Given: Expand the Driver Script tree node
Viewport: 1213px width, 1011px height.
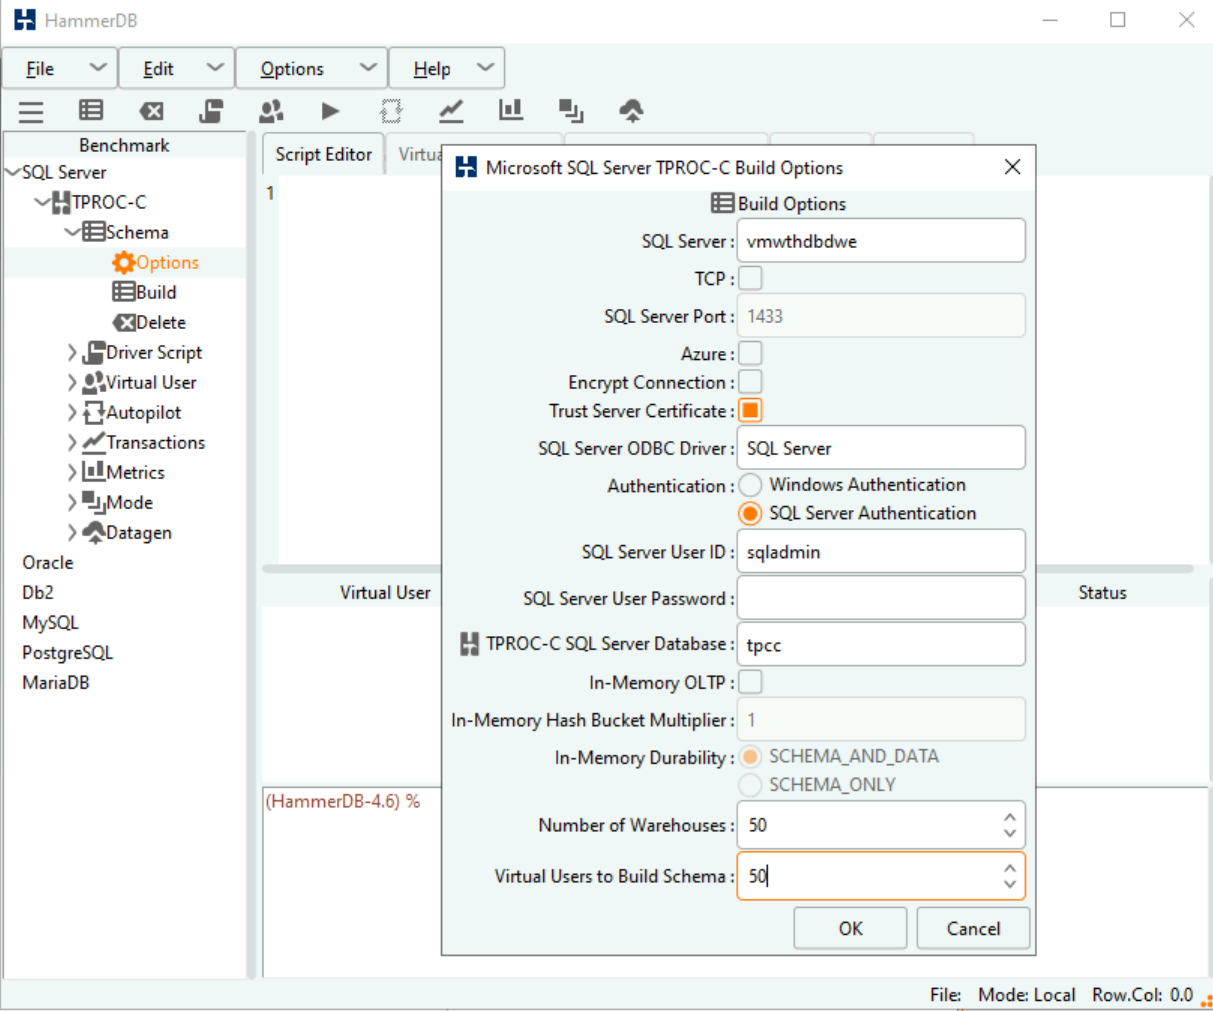Looking at the screenshot, I should [72, 352].
